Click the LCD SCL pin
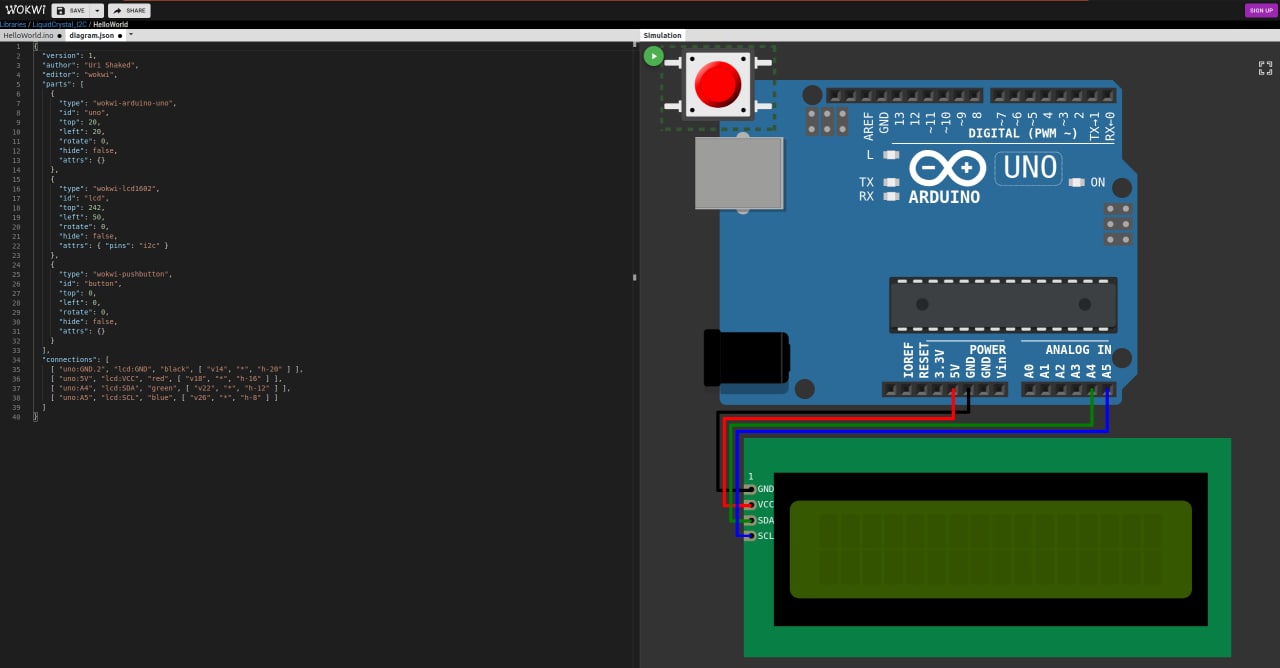 click(751, 536)
